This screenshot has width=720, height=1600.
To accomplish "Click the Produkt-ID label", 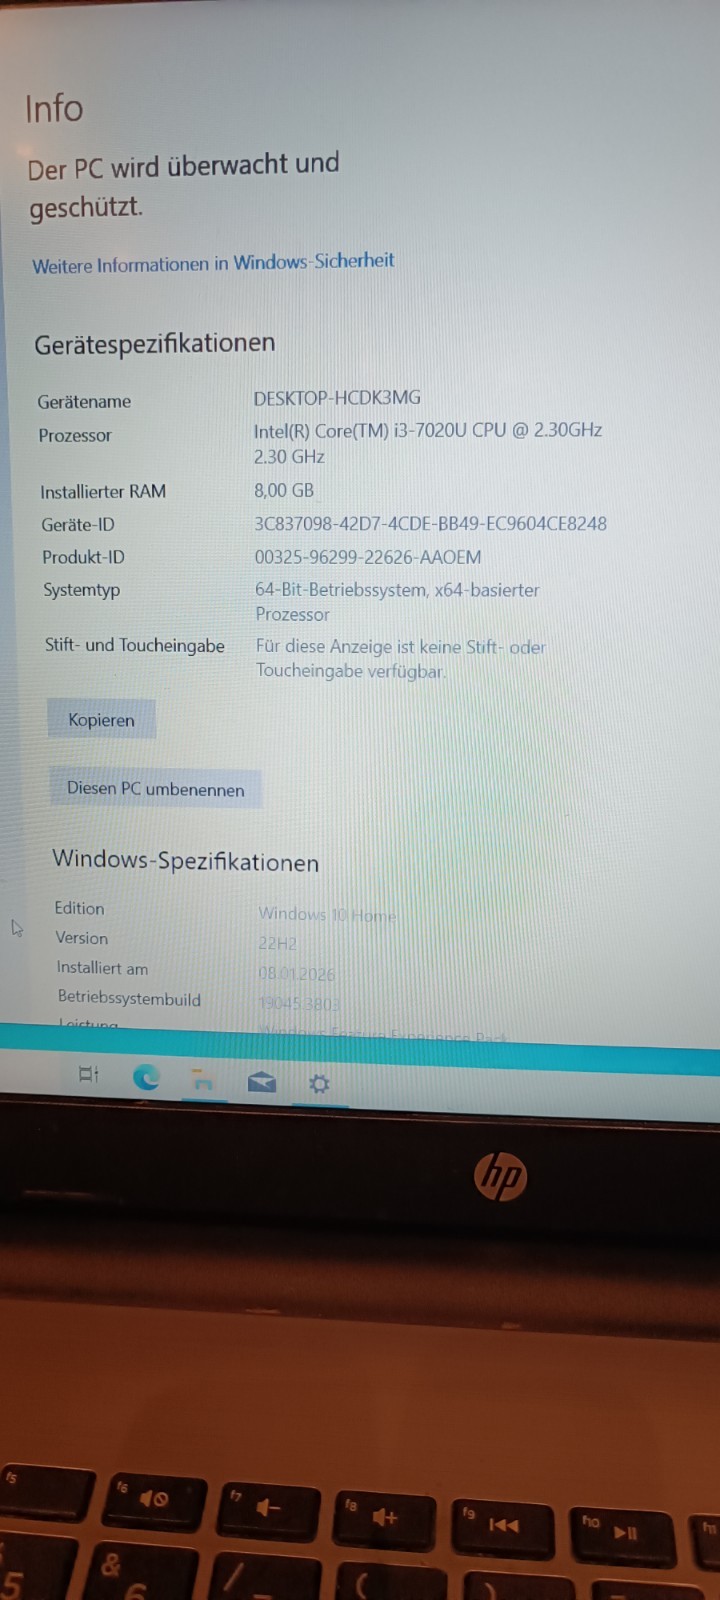I will [83, 557].
